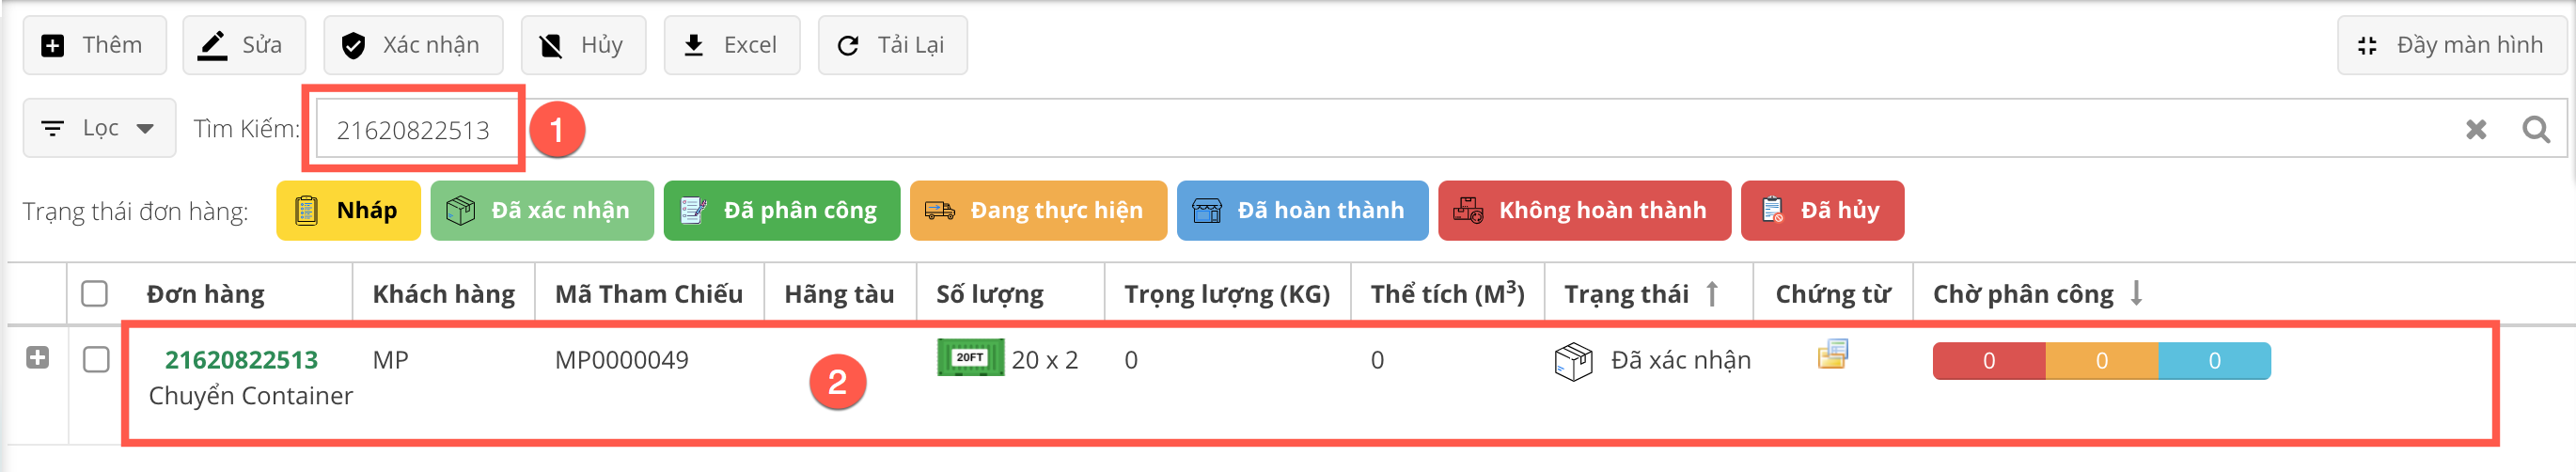Click the red segment of Chờ phân công bar
Image resolution: width=2576 pixels, height=472 pixels.
click(1988, 361)
